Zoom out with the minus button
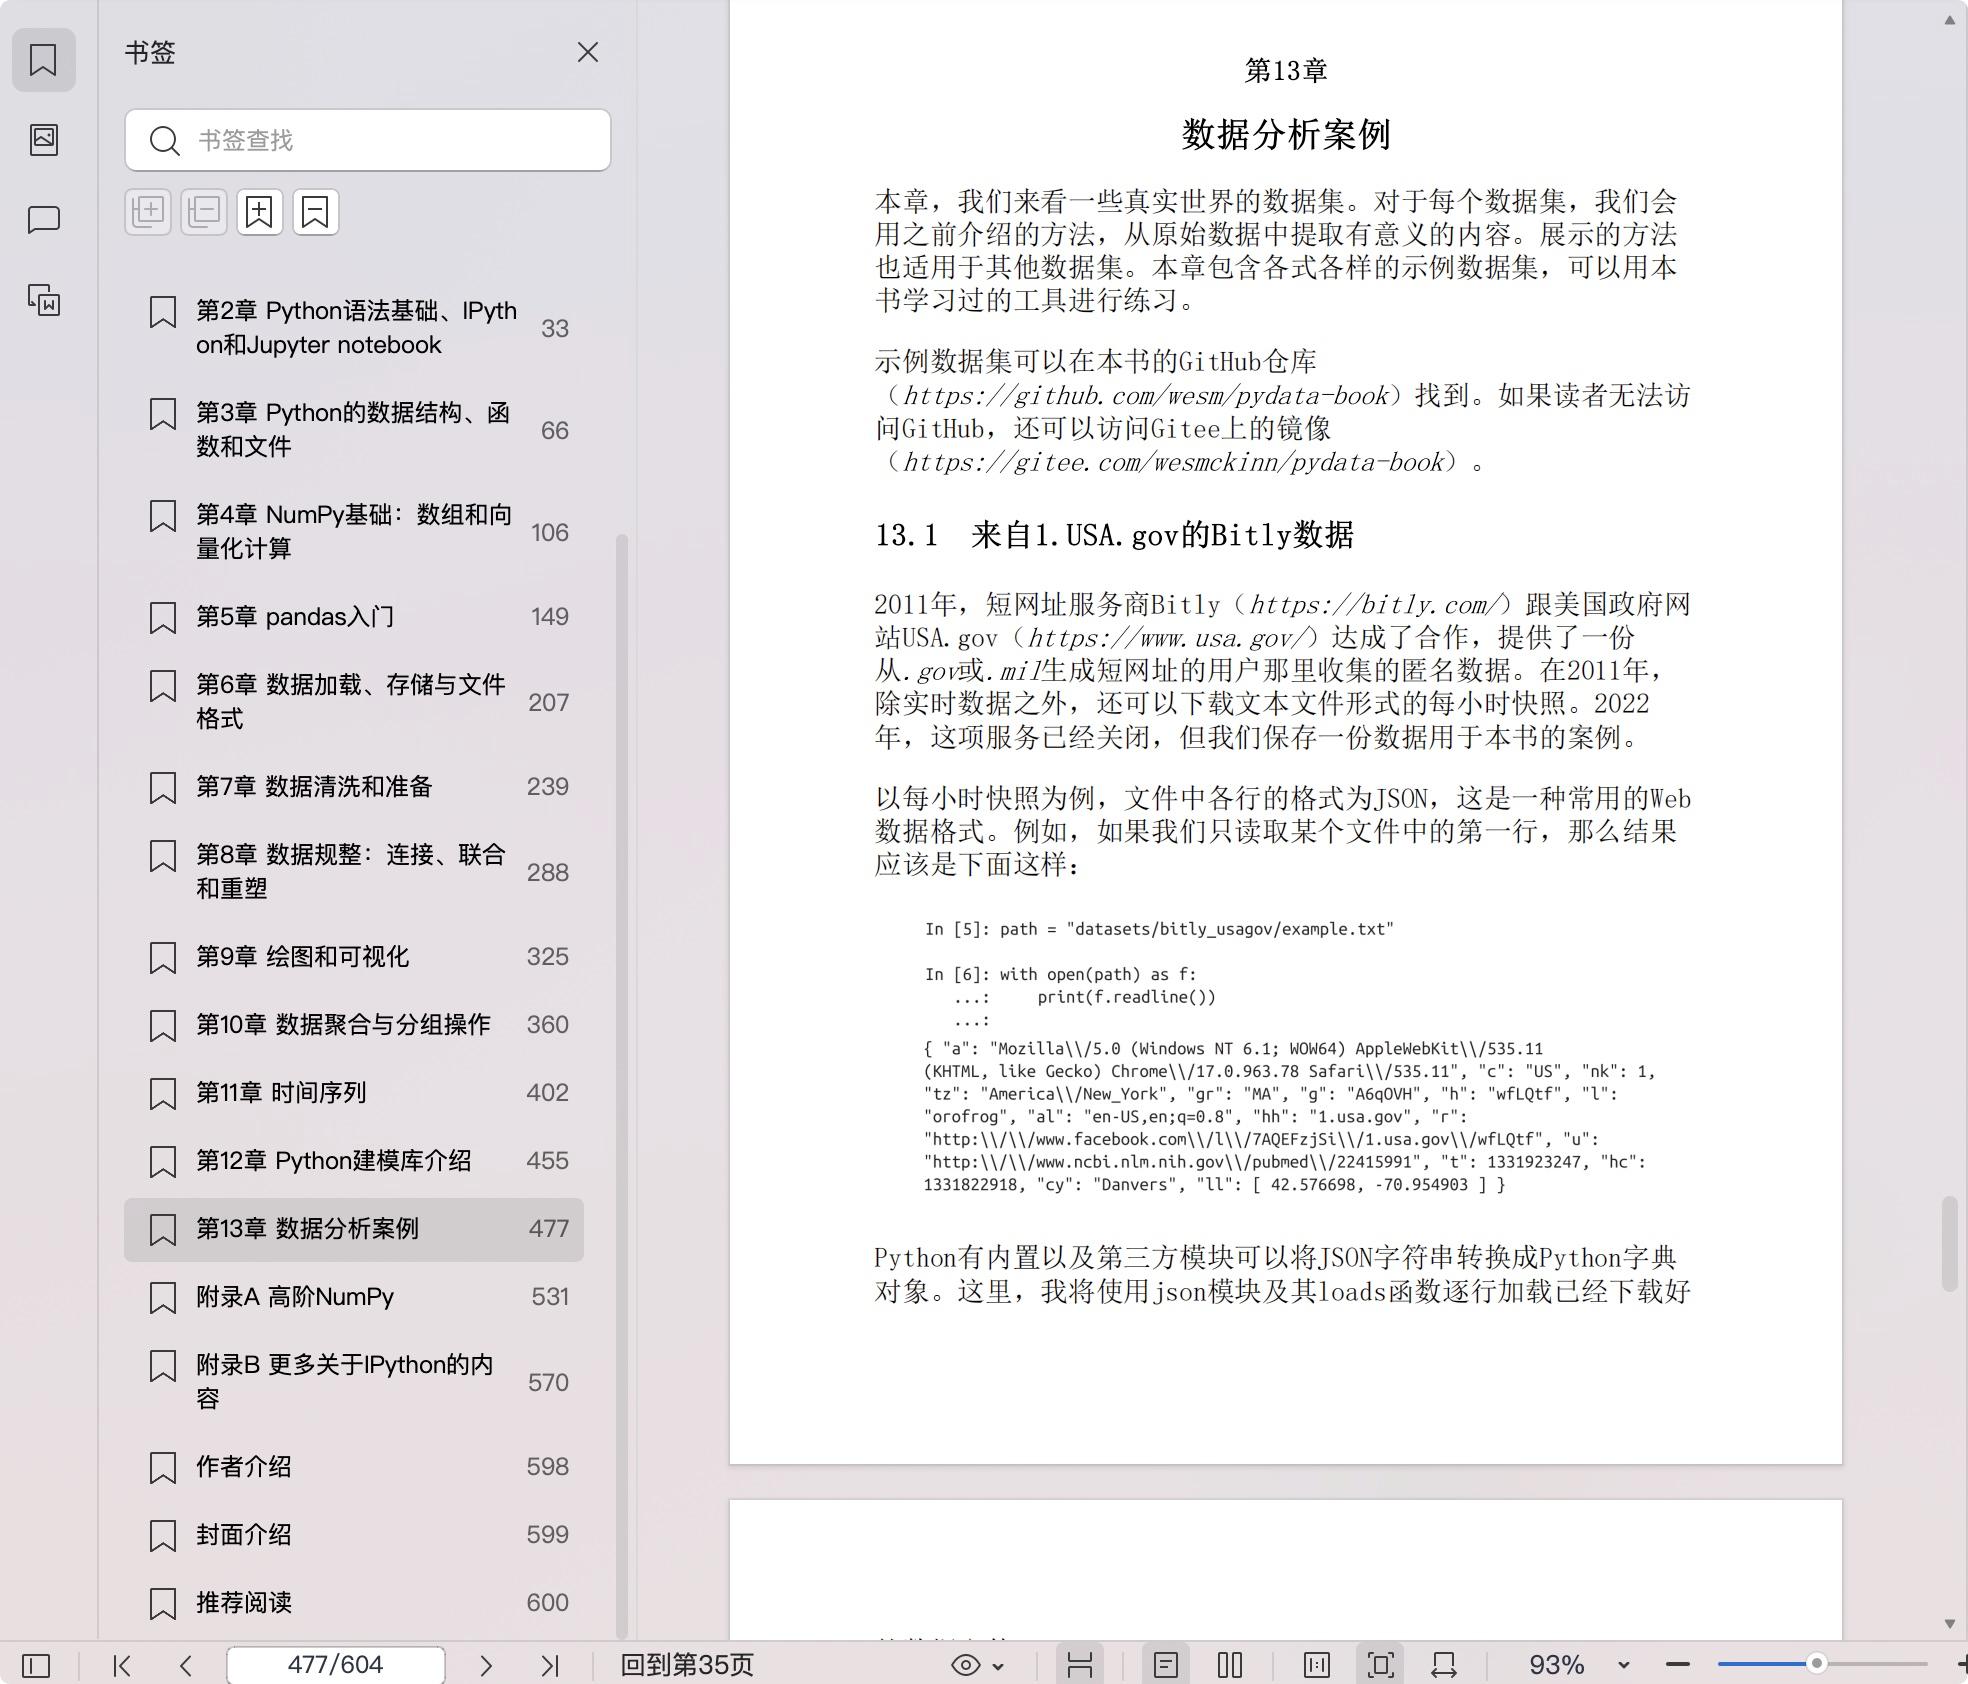This screenshot has height=1684, width=1968. [x=1677, y=1665]
